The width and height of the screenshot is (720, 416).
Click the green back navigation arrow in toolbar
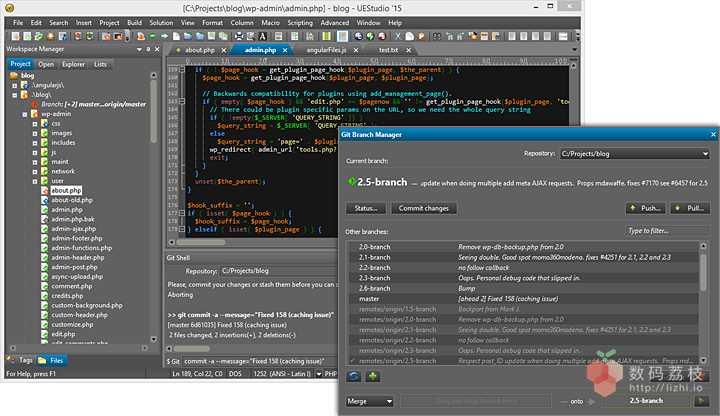pyautogui.click(x=153, y=36)
